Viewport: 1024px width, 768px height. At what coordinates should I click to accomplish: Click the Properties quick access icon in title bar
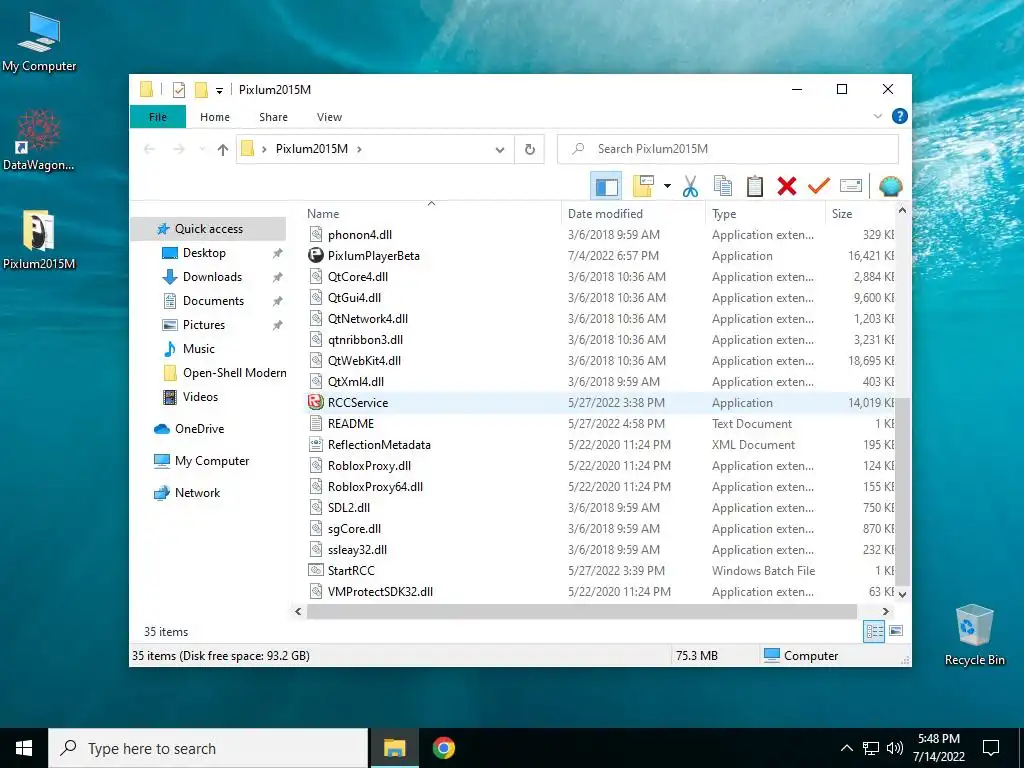pyautogui.click(x=178, y=90)
